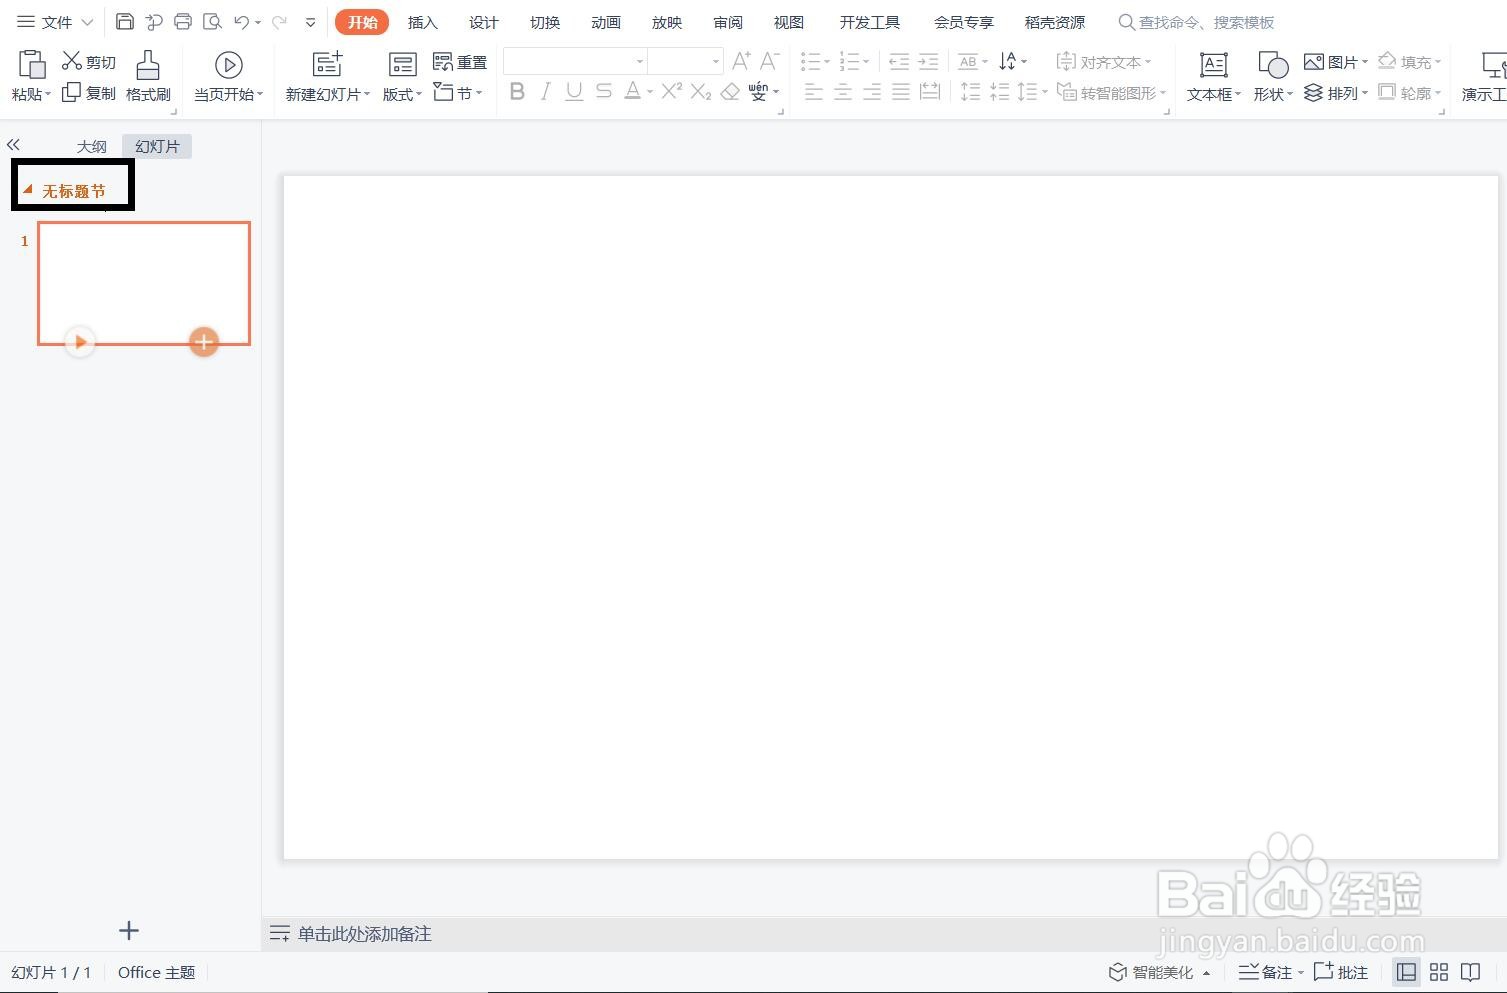This screenshot has height=993, width=1507.
Task: Copy selection with 复制
Action: tap(89, 93)
